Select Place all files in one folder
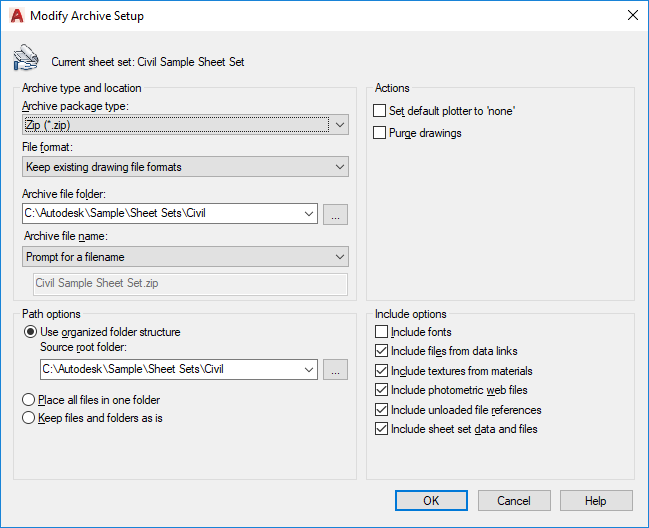This screenshot has height=528, width=649. (x=29, y=400)
